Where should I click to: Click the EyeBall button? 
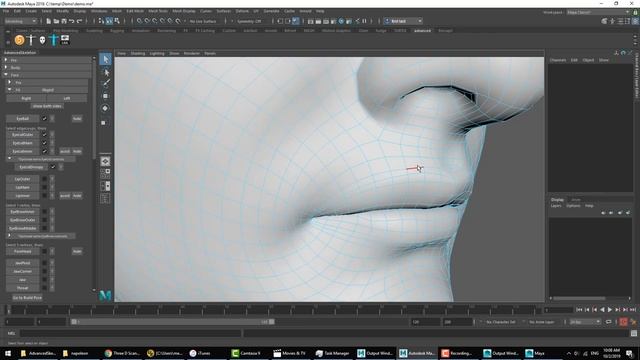(x=22, y=118)
